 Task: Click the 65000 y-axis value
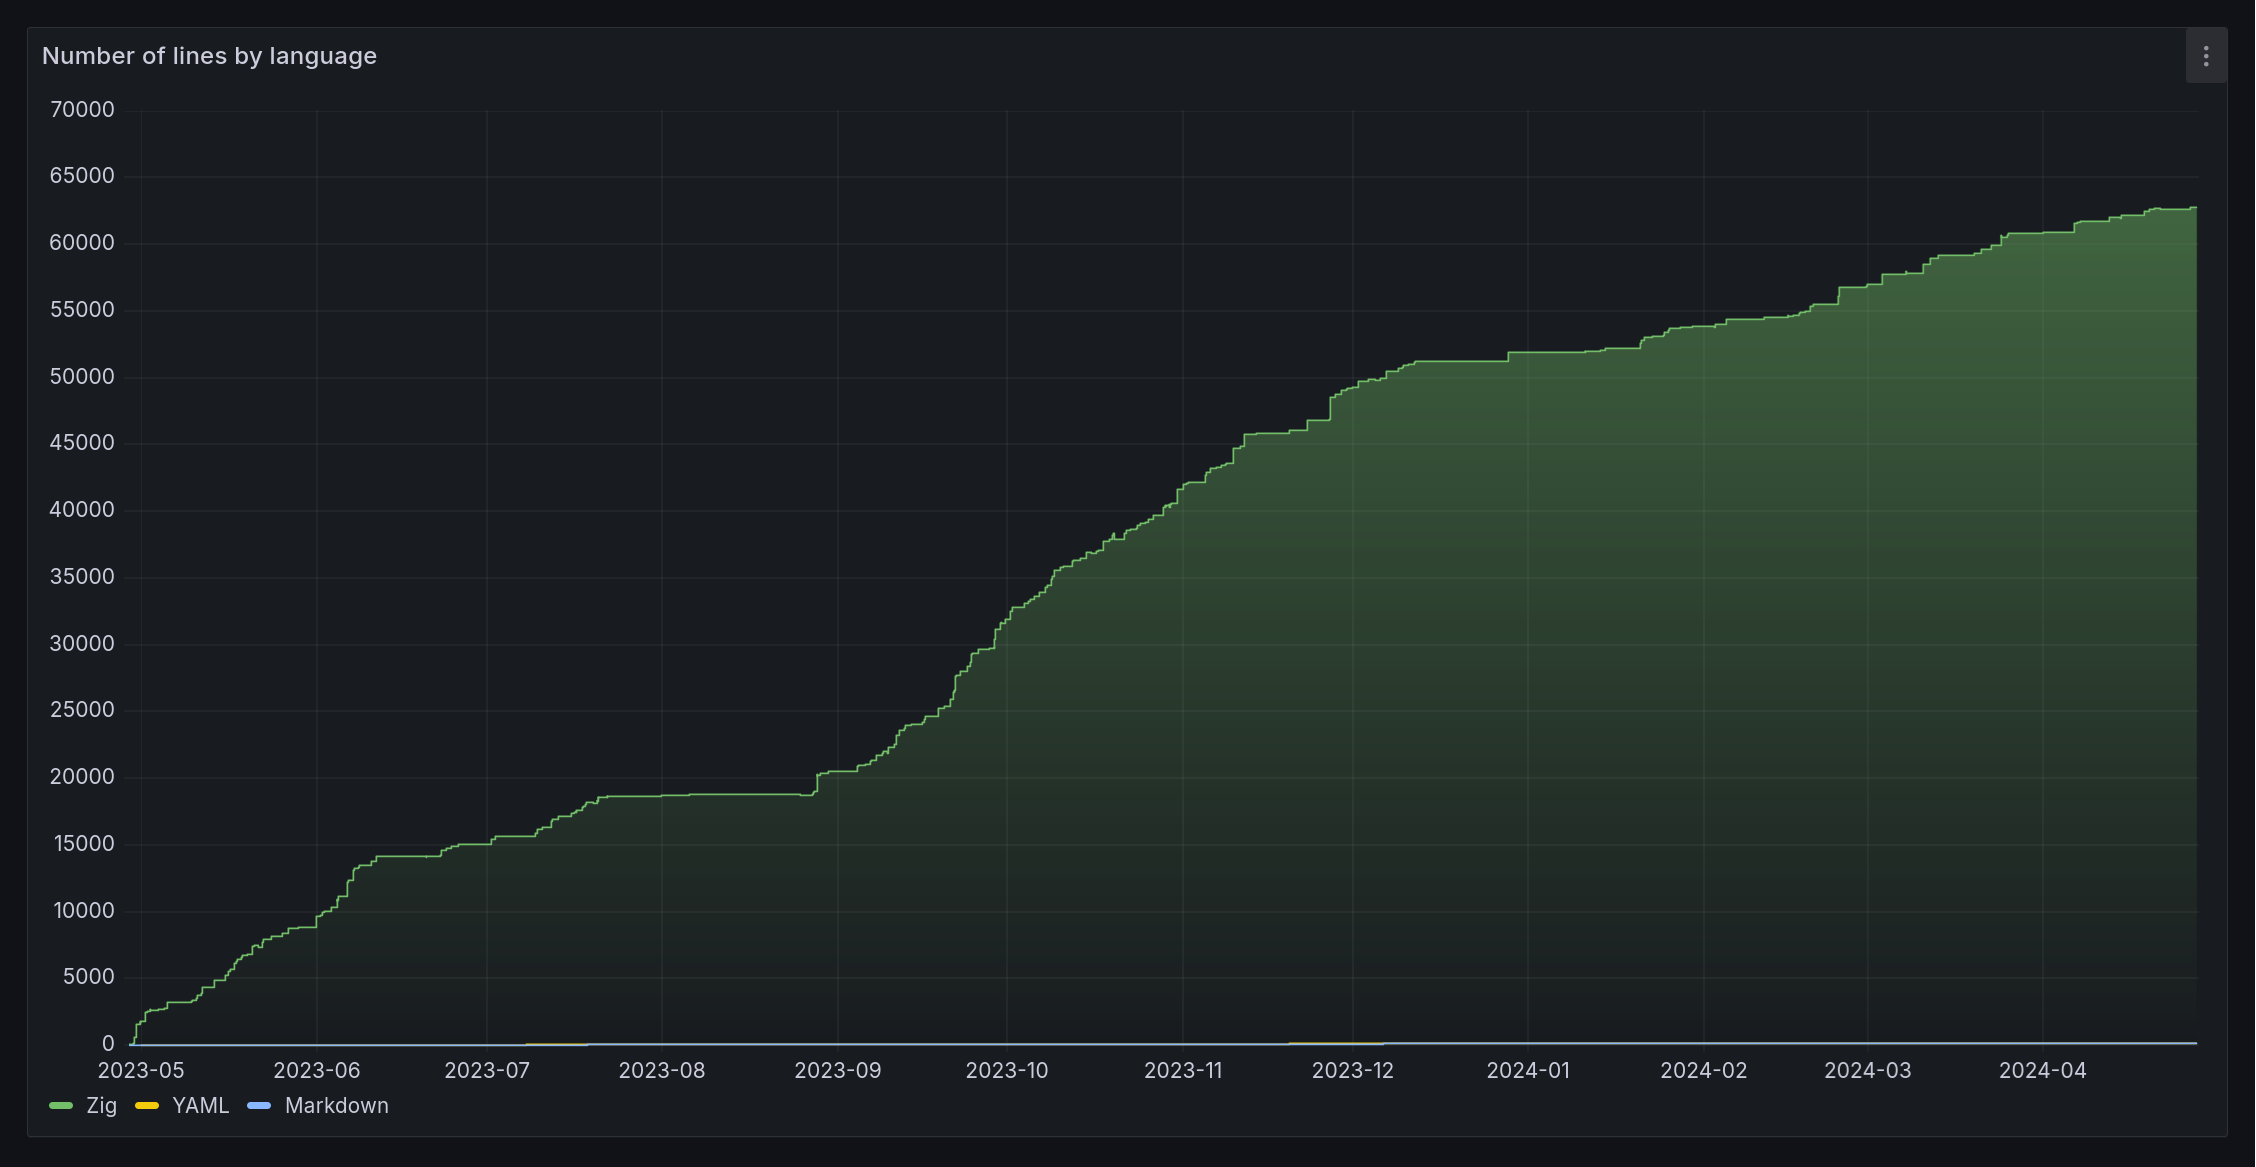point(82,176)
